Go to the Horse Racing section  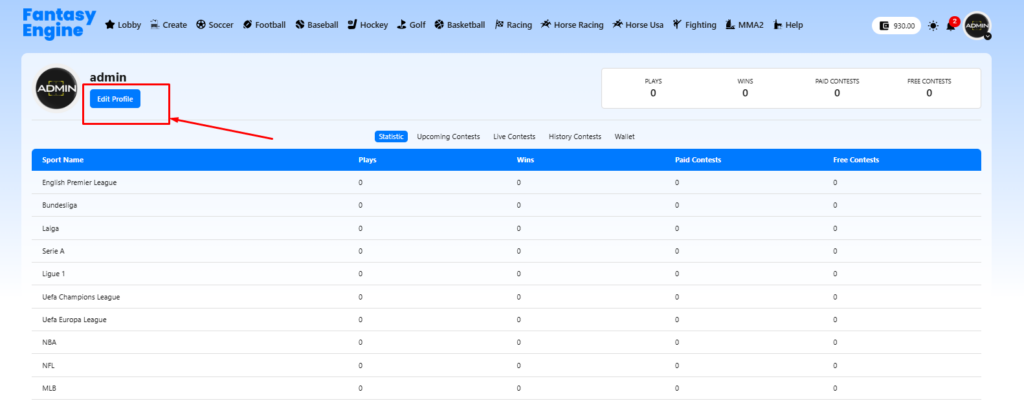573,24
